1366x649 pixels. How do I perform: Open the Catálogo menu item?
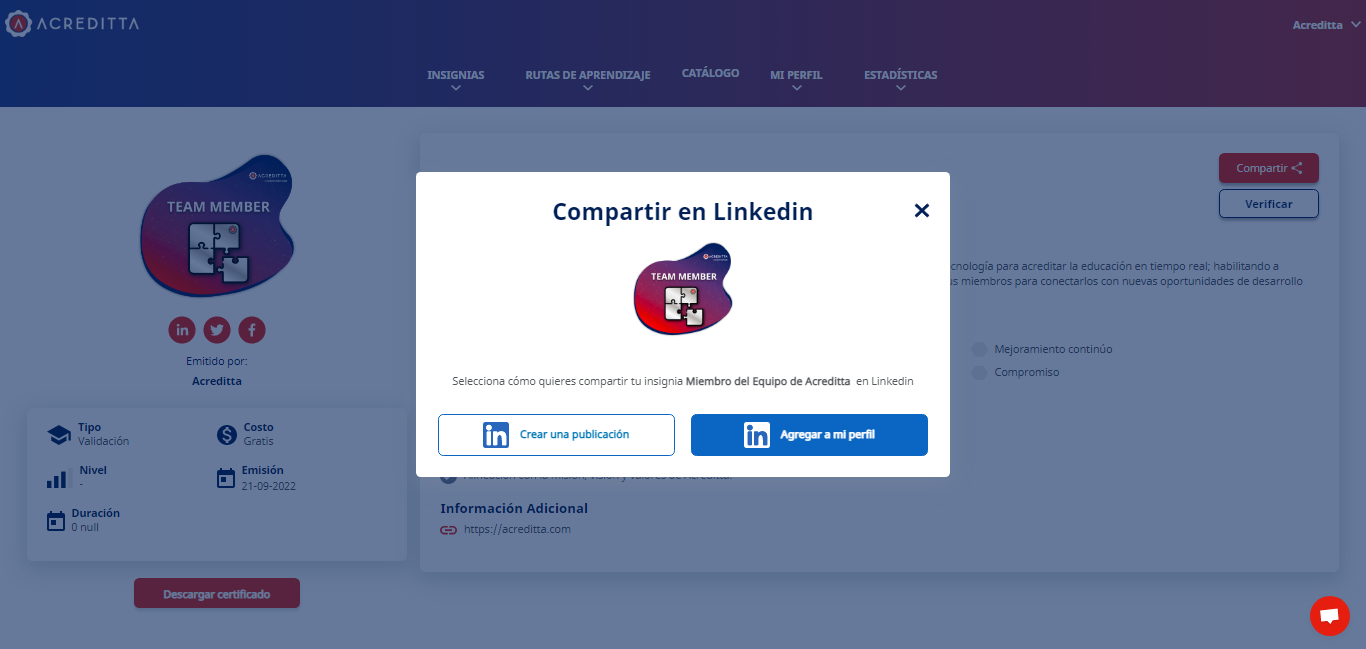pos(711,73)
